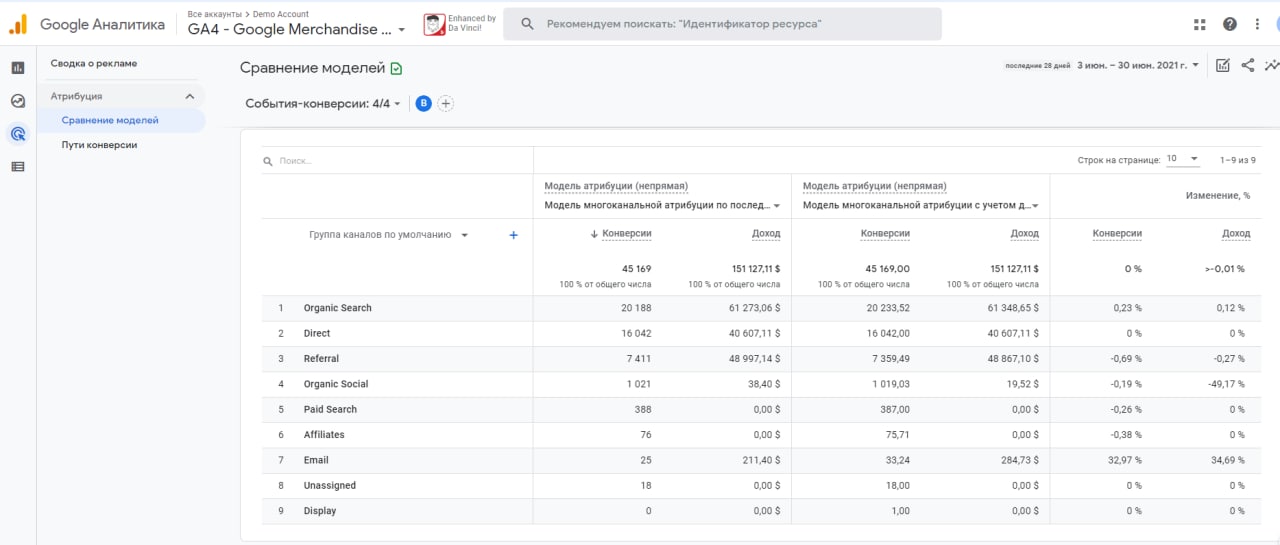Add a dimension with the blue plus

click(514, 235)
